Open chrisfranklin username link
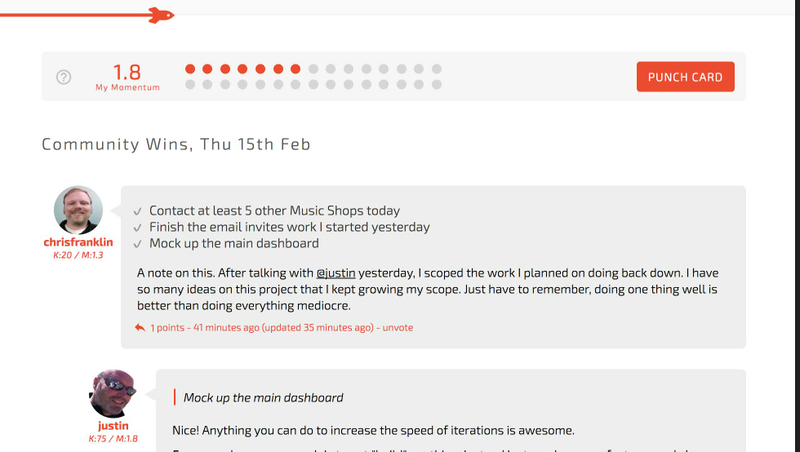This screenshot has width=800, height=452. pos(78,242)
